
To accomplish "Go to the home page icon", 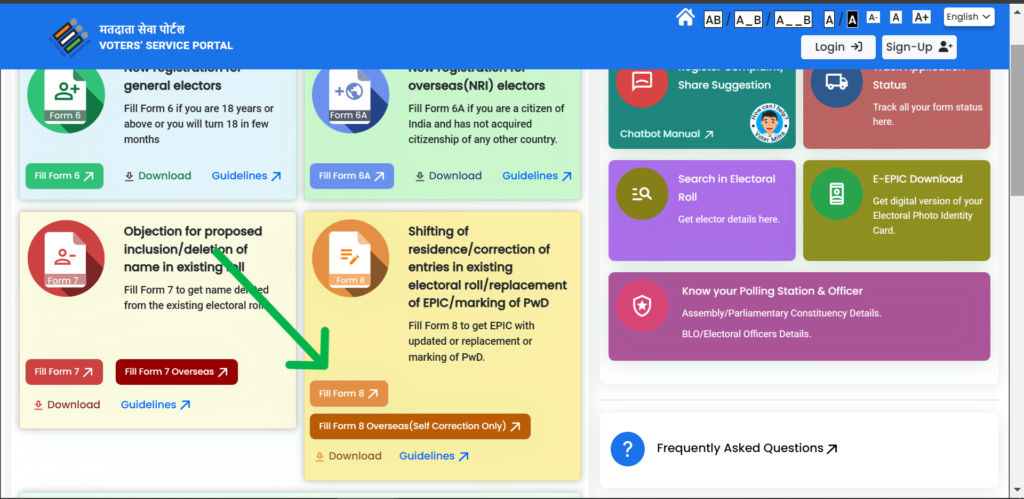I will pos(685,18).
